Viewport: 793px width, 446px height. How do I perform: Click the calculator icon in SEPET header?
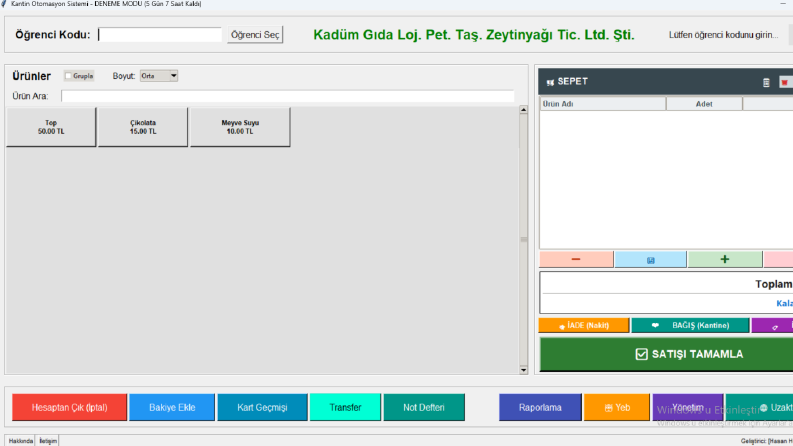766,82
